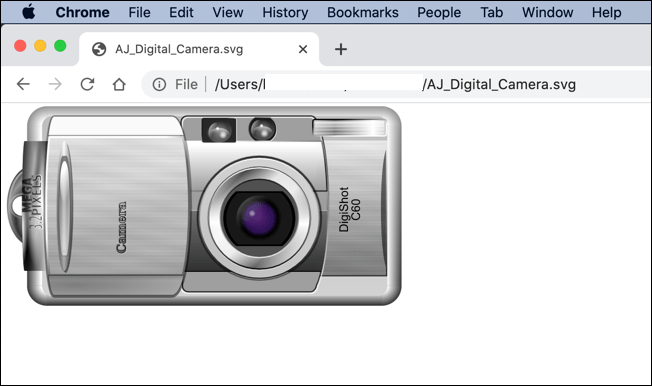
Task: Open the Window menu
Action: pyautogui.click(x=548, y=12)
